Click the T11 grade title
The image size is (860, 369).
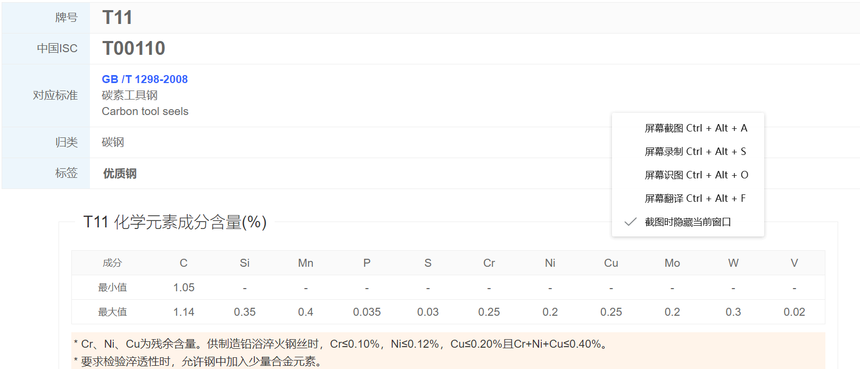(x=117, y=18)
